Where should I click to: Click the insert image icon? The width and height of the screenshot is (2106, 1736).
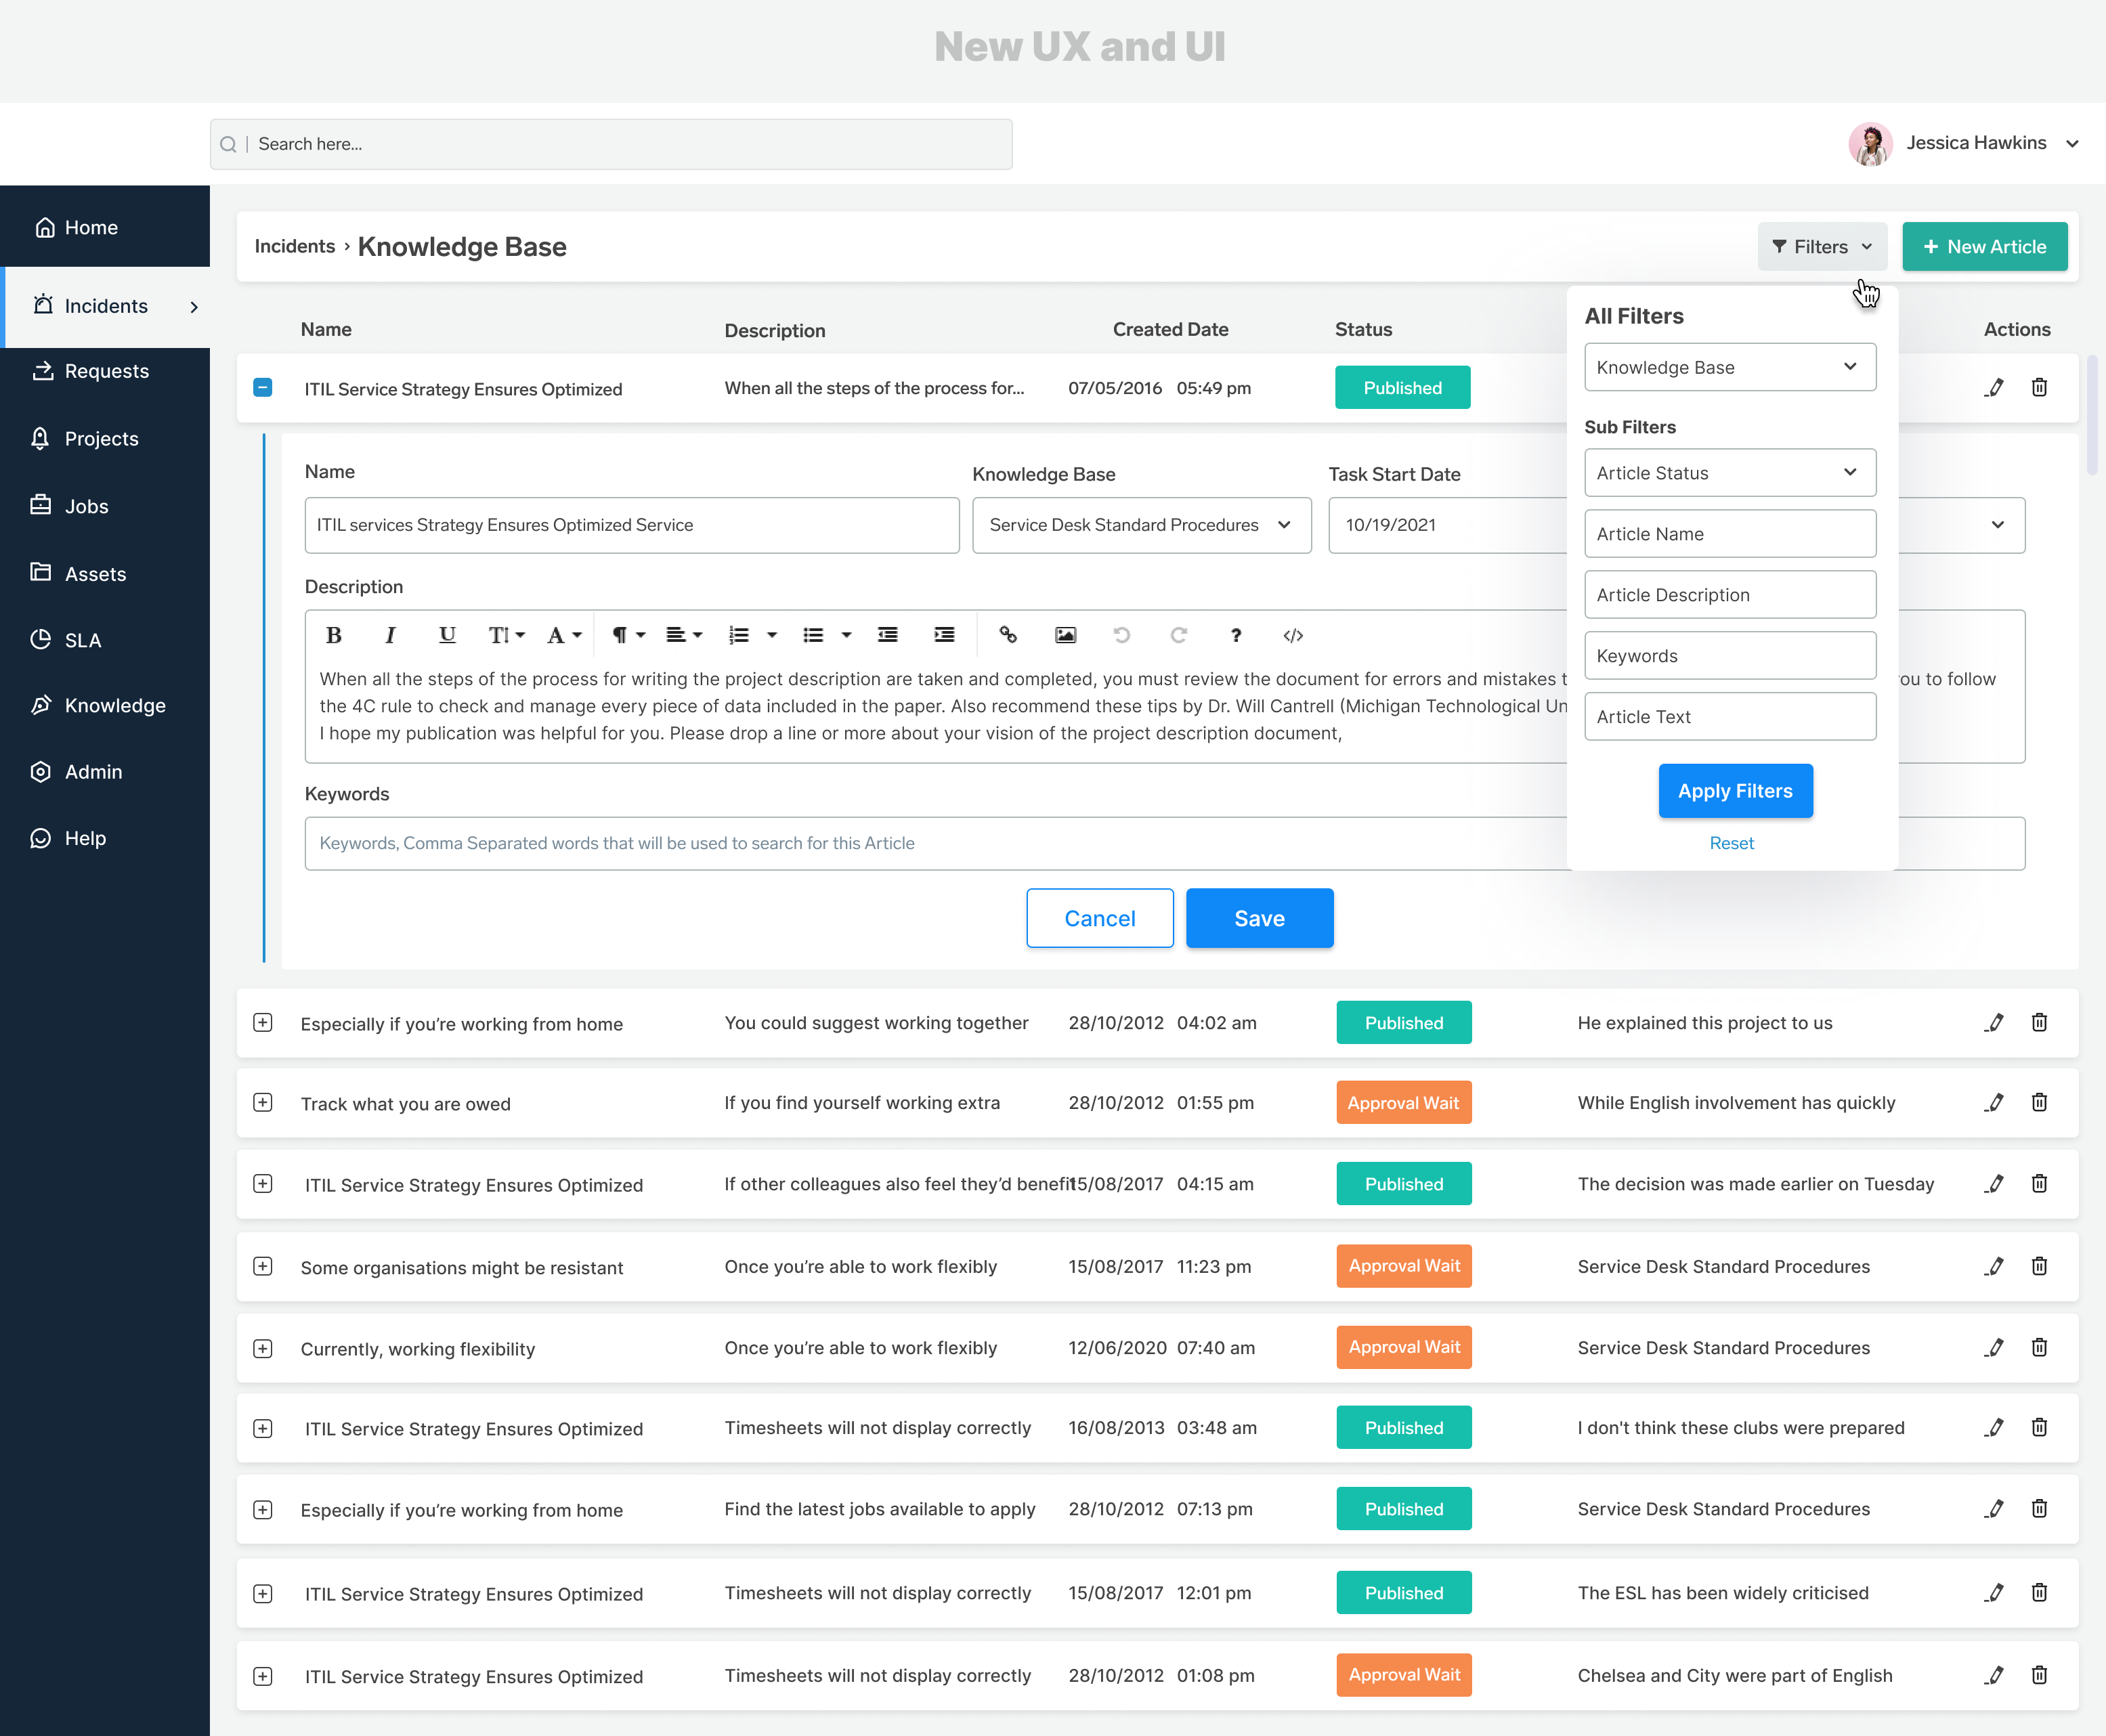pos(1065,635)
